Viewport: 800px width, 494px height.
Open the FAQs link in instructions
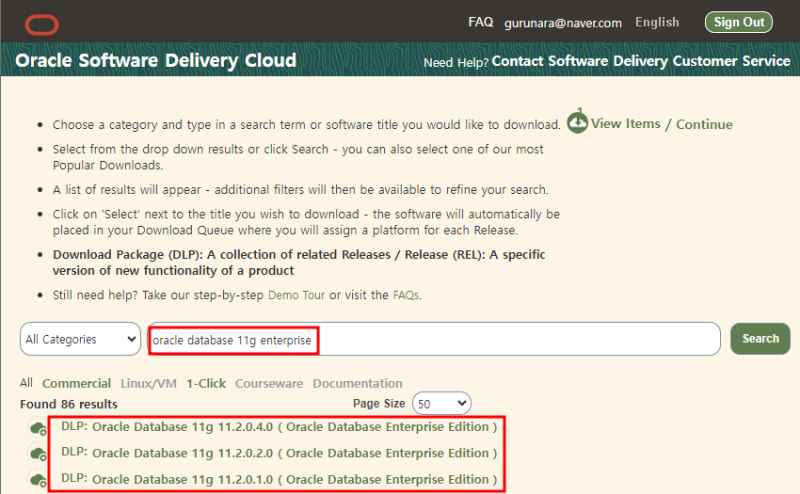pyautogui.click(x=406, y=295)
